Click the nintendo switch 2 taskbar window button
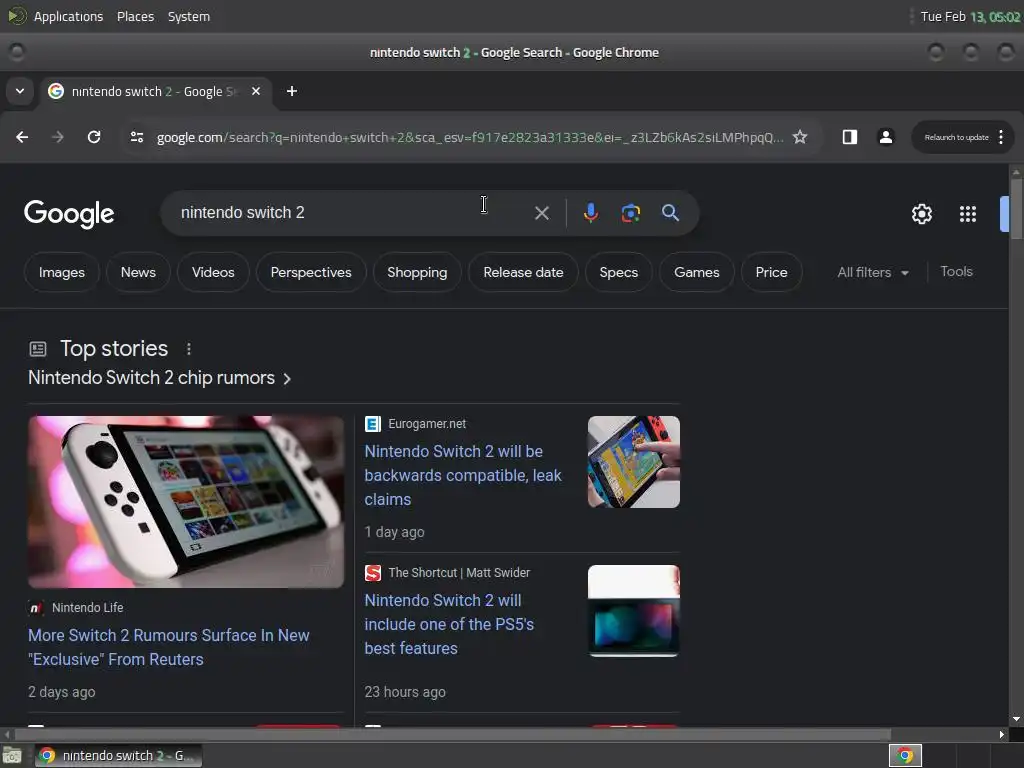 tap(119, 756)
